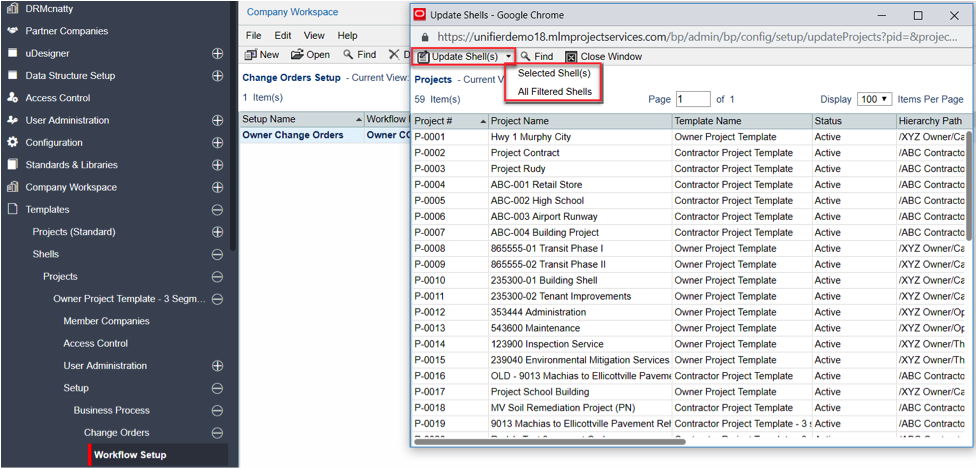Click the Oracle favicon in Update Shells title bar
The height and width of the screenshot is (469, 977).
[x=419, y=16]
